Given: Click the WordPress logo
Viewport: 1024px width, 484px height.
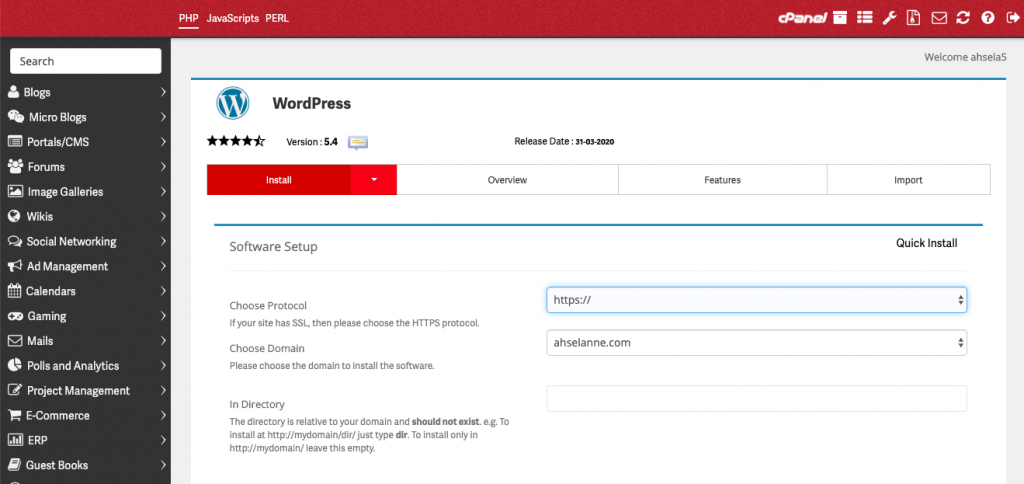Looking at the screenshot, I should (233, 103).
